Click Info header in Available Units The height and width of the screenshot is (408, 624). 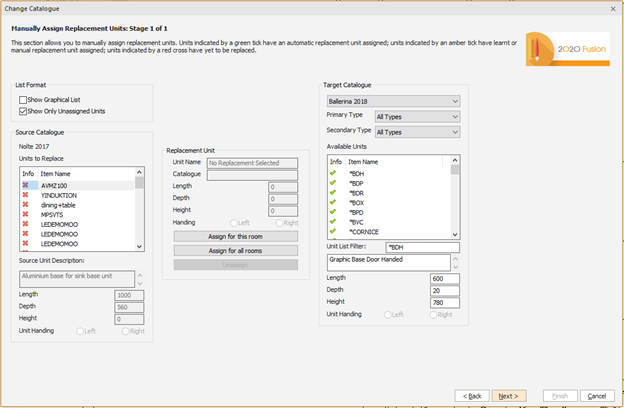(336, 162)
